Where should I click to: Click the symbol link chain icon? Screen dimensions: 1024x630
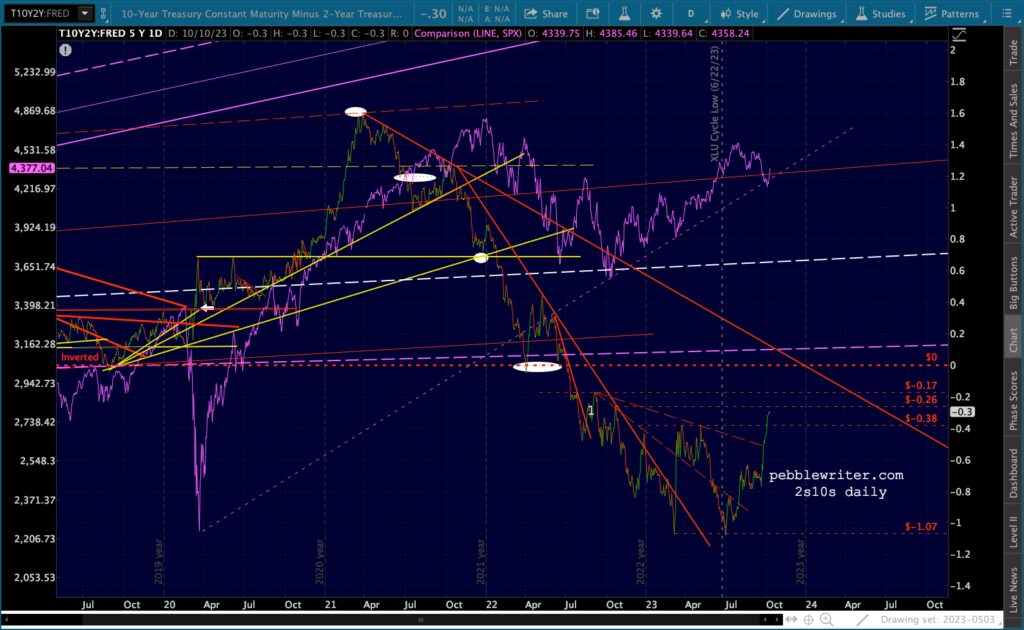coord(103,13)
